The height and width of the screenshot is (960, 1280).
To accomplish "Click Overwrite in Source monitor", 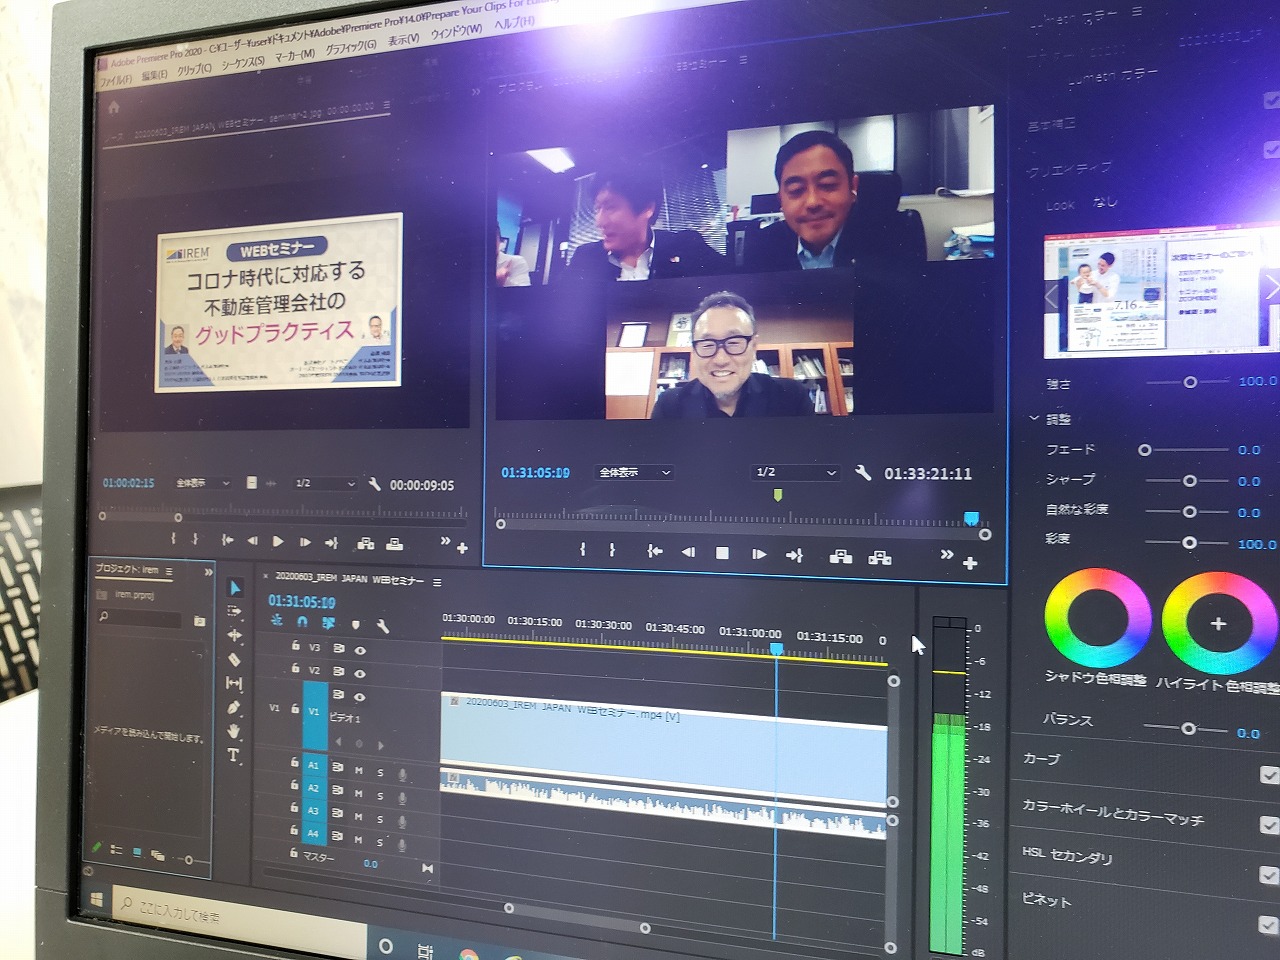I will pyautogui.click(x=395, y=544).
